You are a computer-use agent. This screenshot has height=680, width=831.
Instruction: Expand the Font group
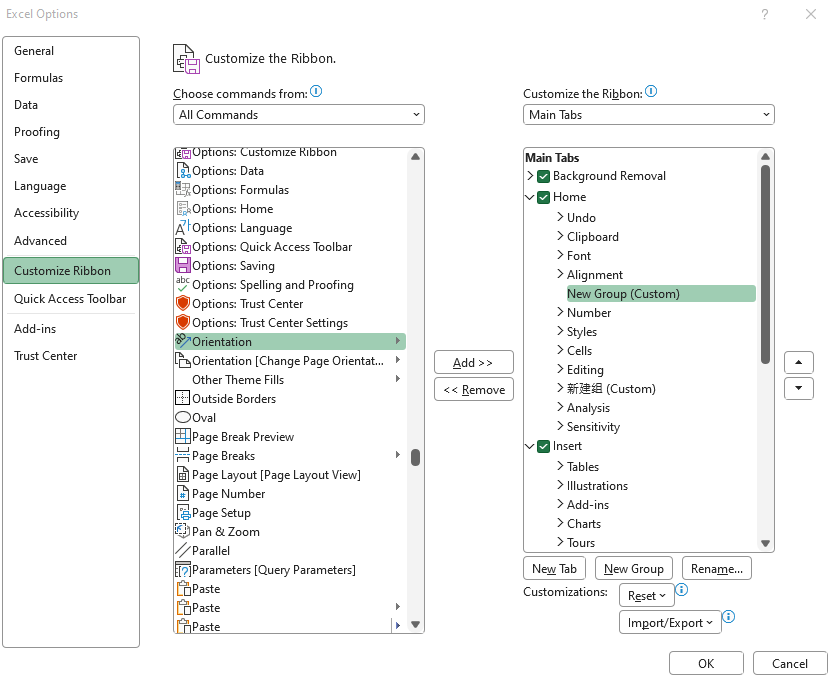pyautogui.click(x=560, y=255)
